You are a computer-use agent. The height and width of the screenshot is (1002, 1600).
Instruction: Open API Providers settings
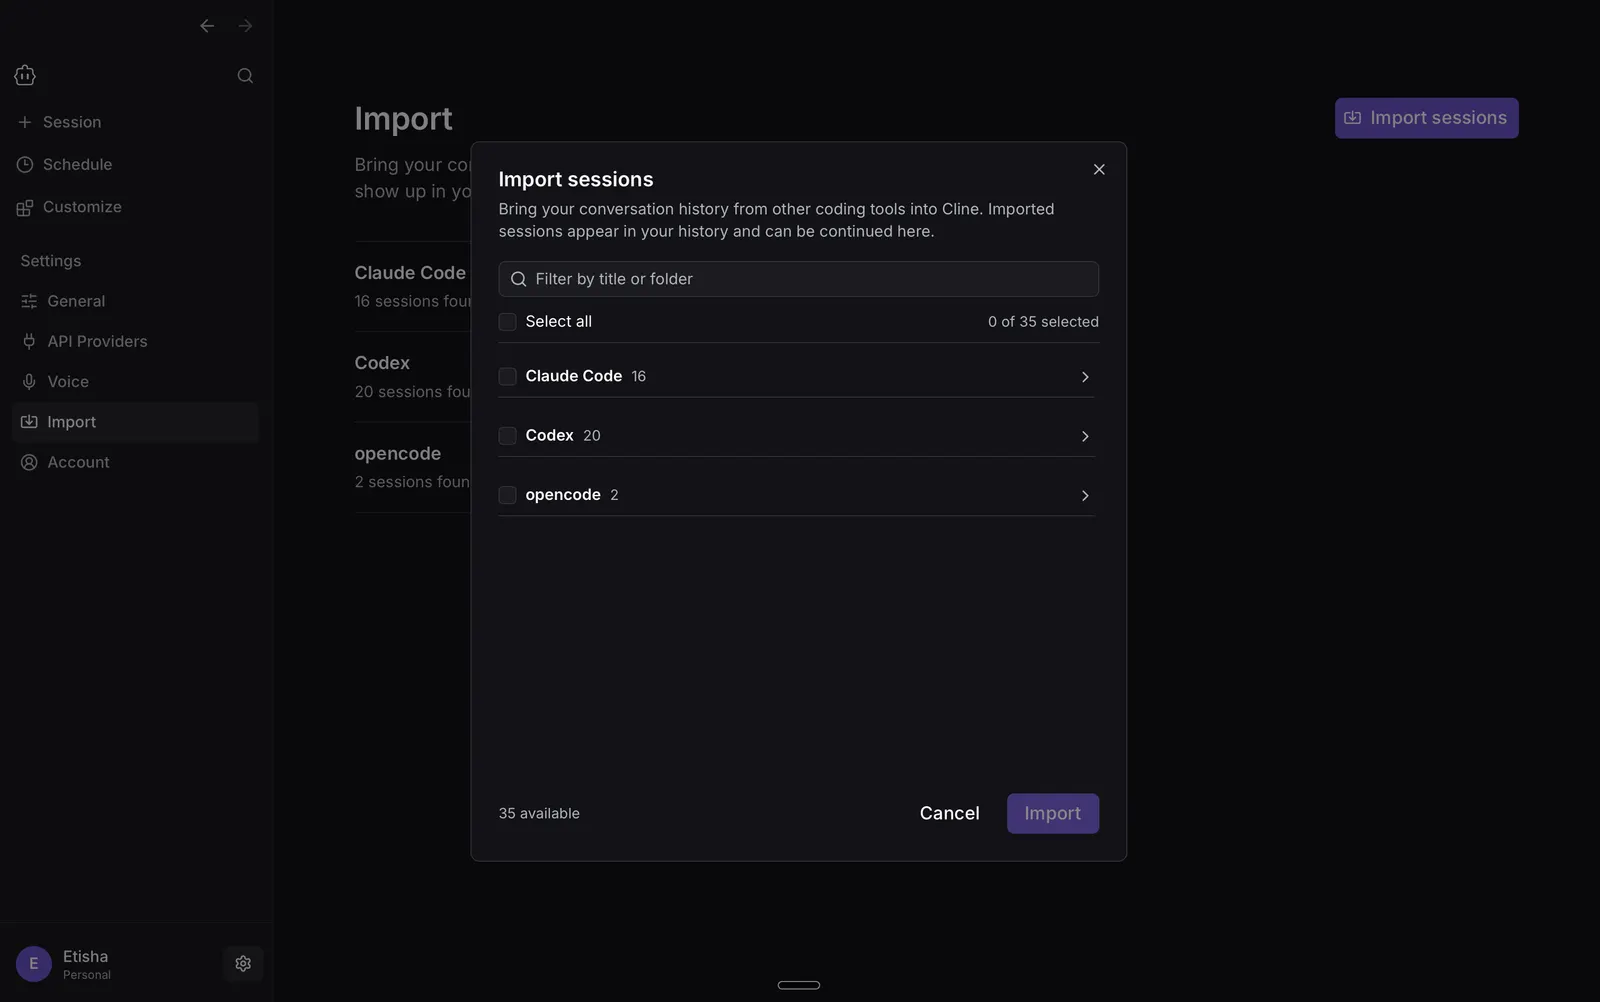[135, 341]
